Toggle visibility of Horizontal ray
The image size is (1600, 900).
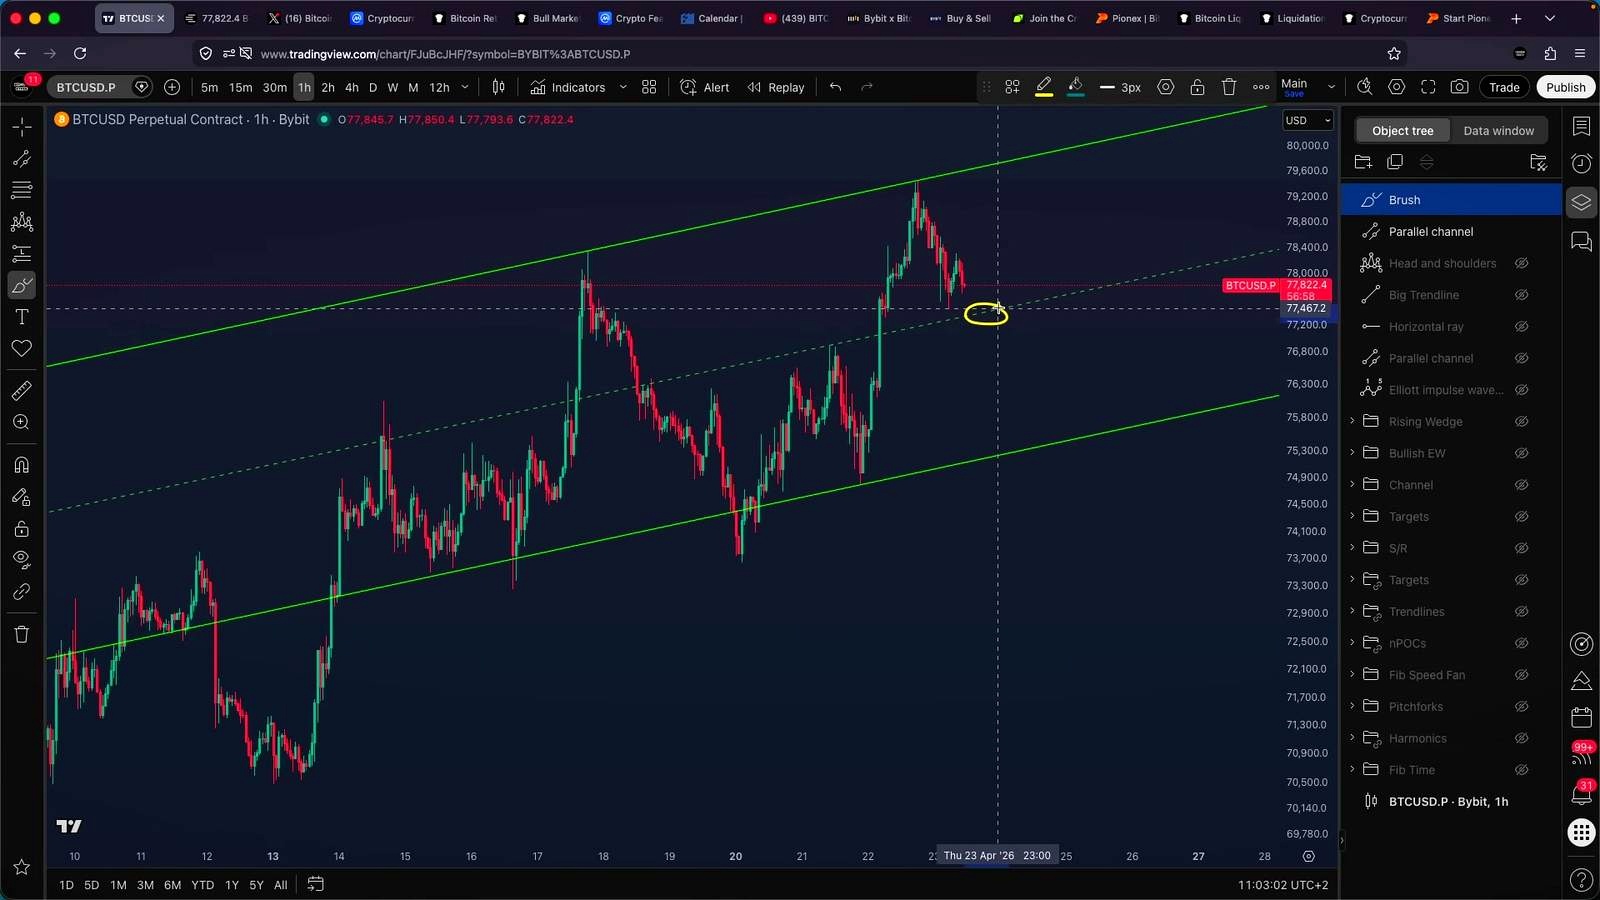(x=1521, y=327)
